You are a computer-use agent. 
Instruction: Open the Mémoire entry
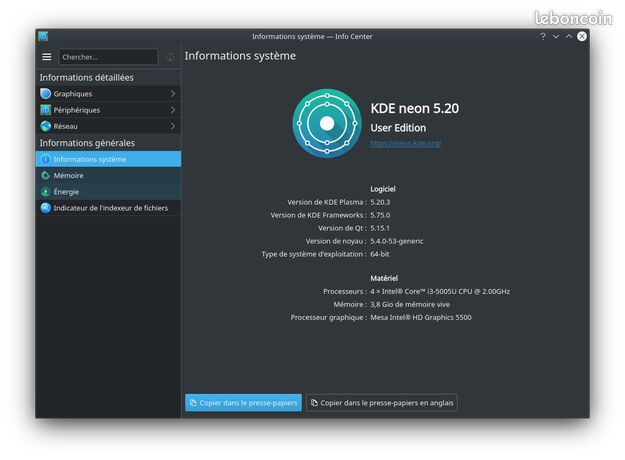[108, 175]
